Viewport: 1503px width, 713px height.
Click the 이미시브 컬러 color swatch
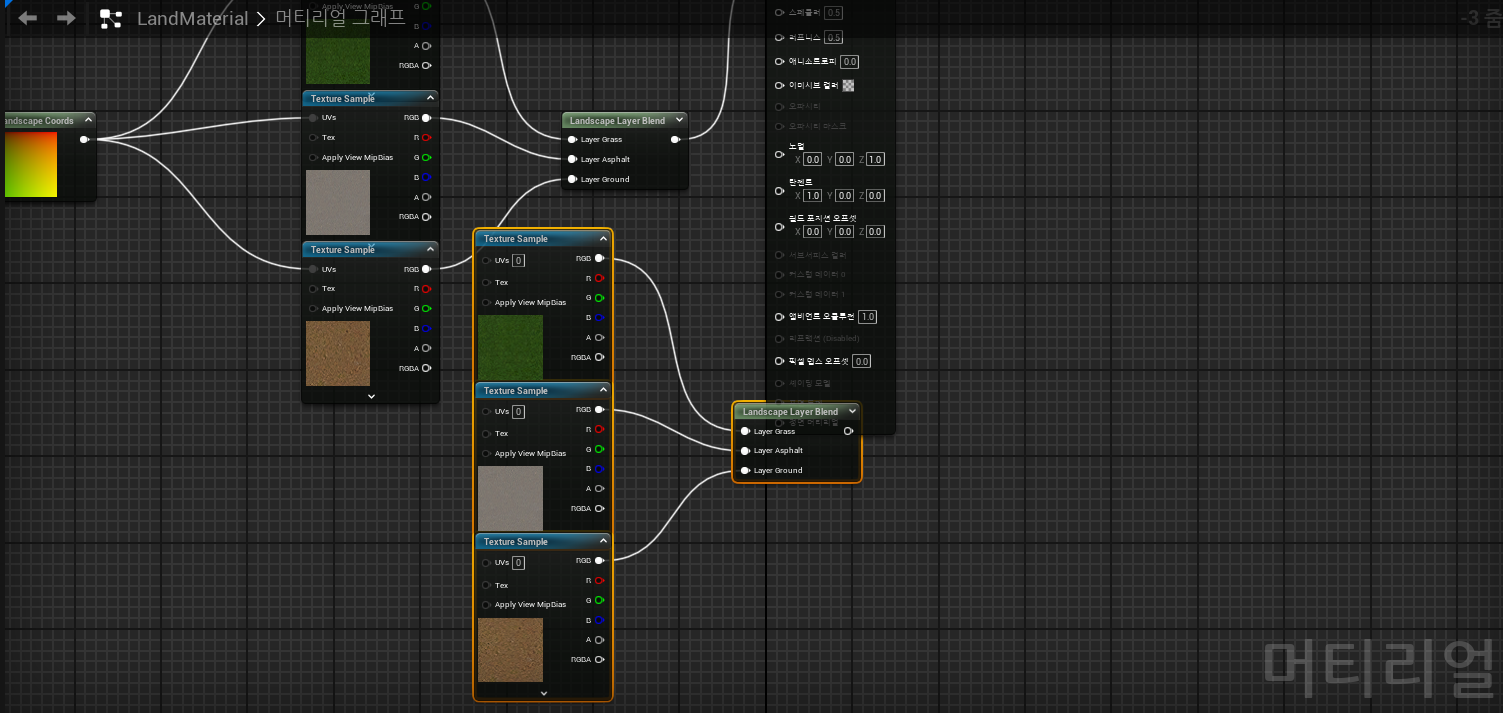tap(848, 86)
